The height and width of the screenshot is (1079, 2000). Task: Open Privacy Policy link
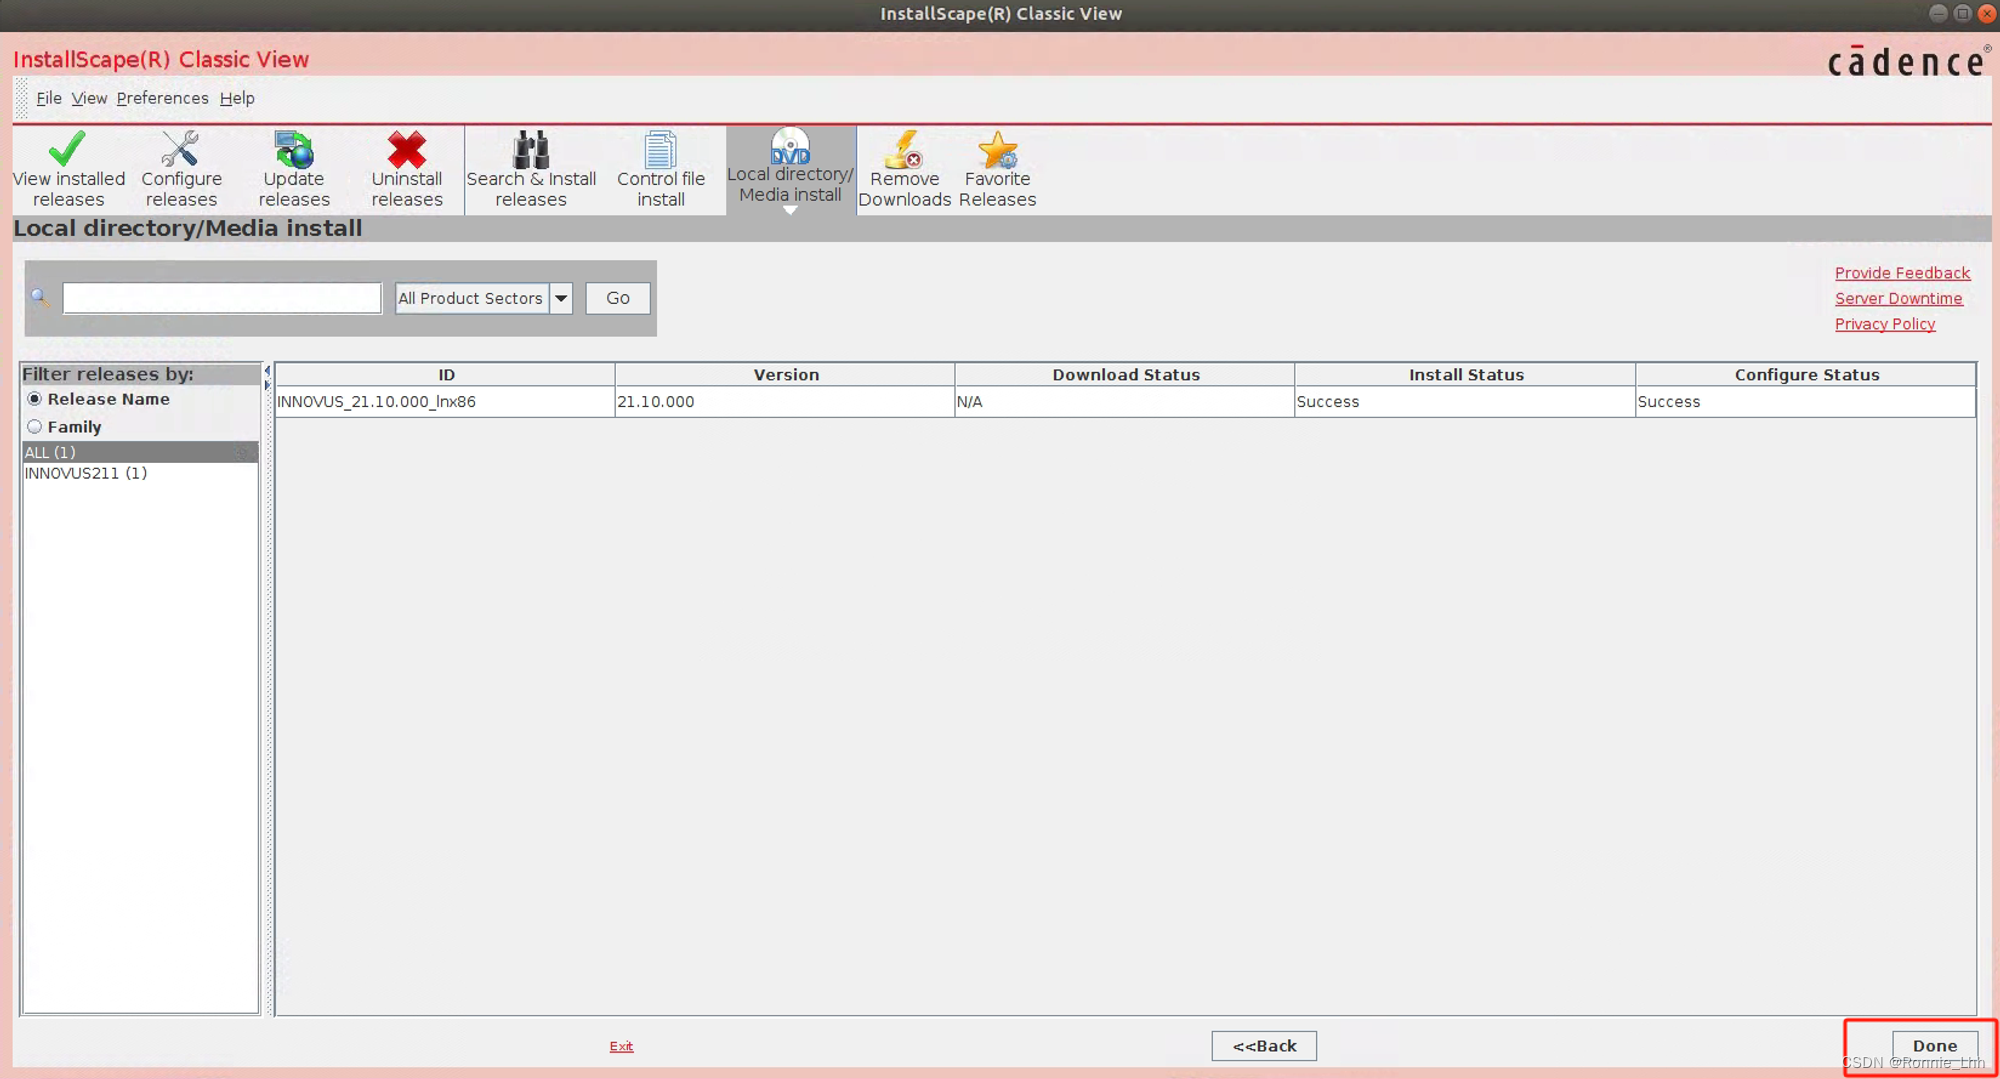pos(1885,324)
